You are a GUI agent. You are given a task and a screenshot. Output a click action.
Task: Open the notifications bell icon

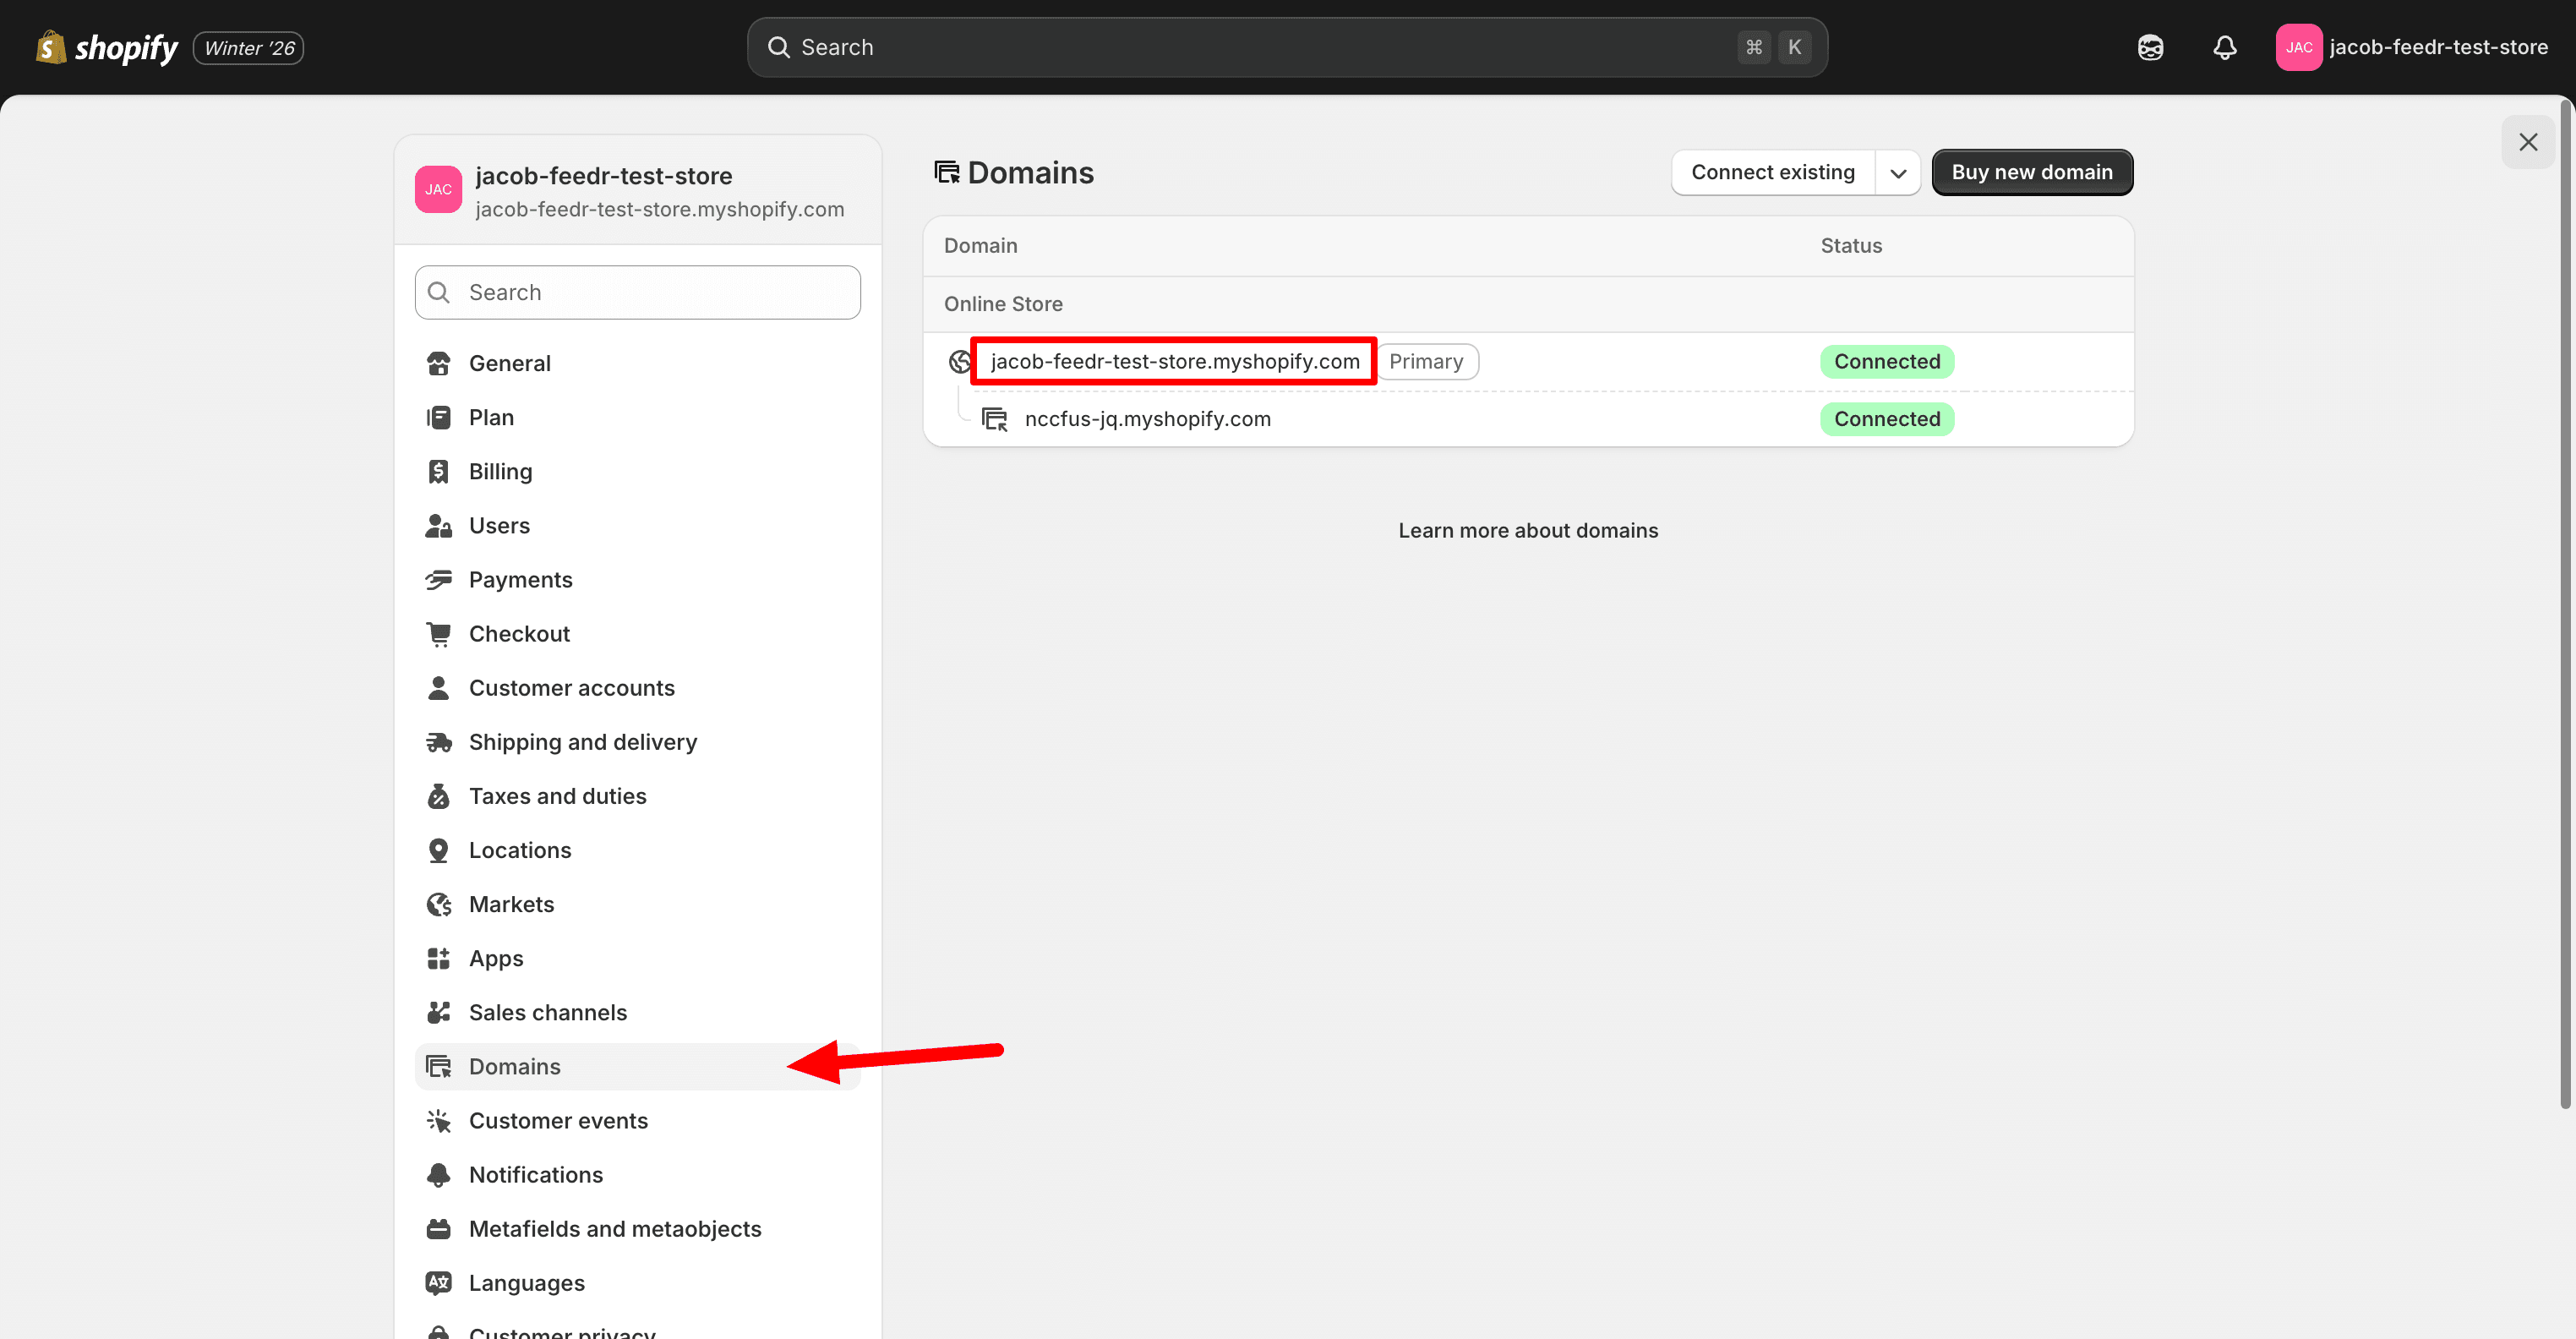[2224, 47]
